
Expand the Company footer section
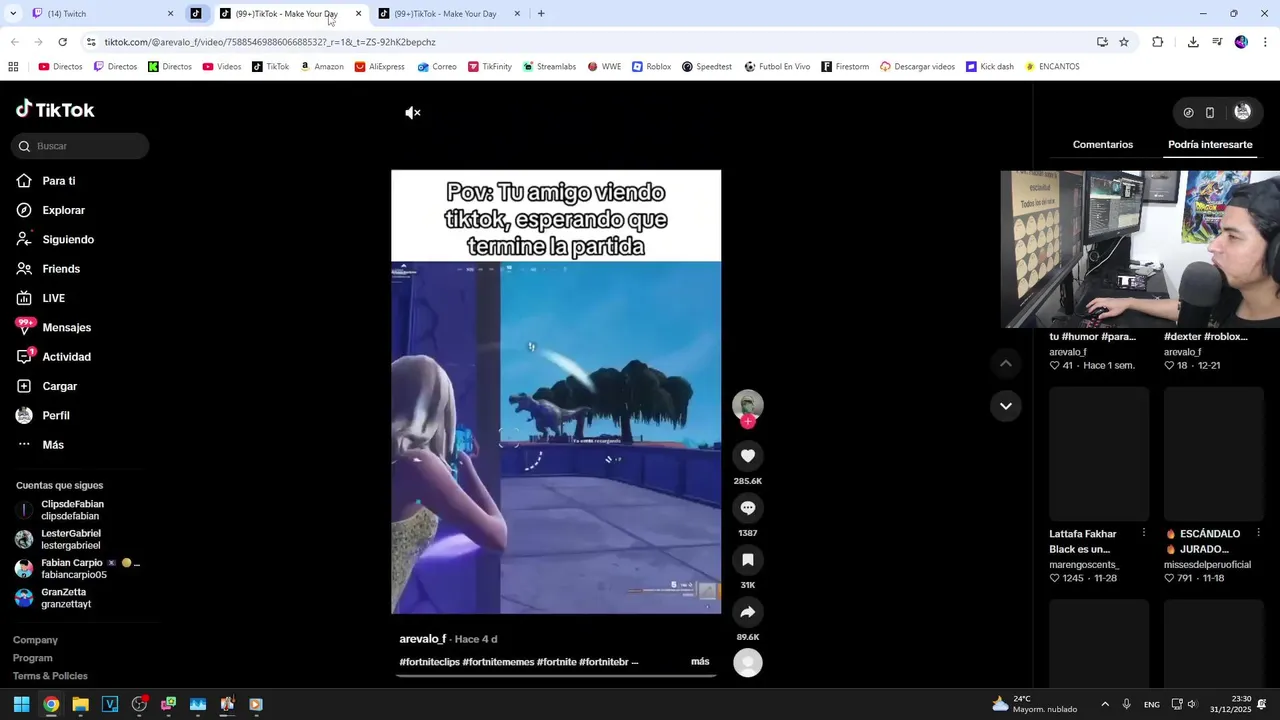pos(35,640)
